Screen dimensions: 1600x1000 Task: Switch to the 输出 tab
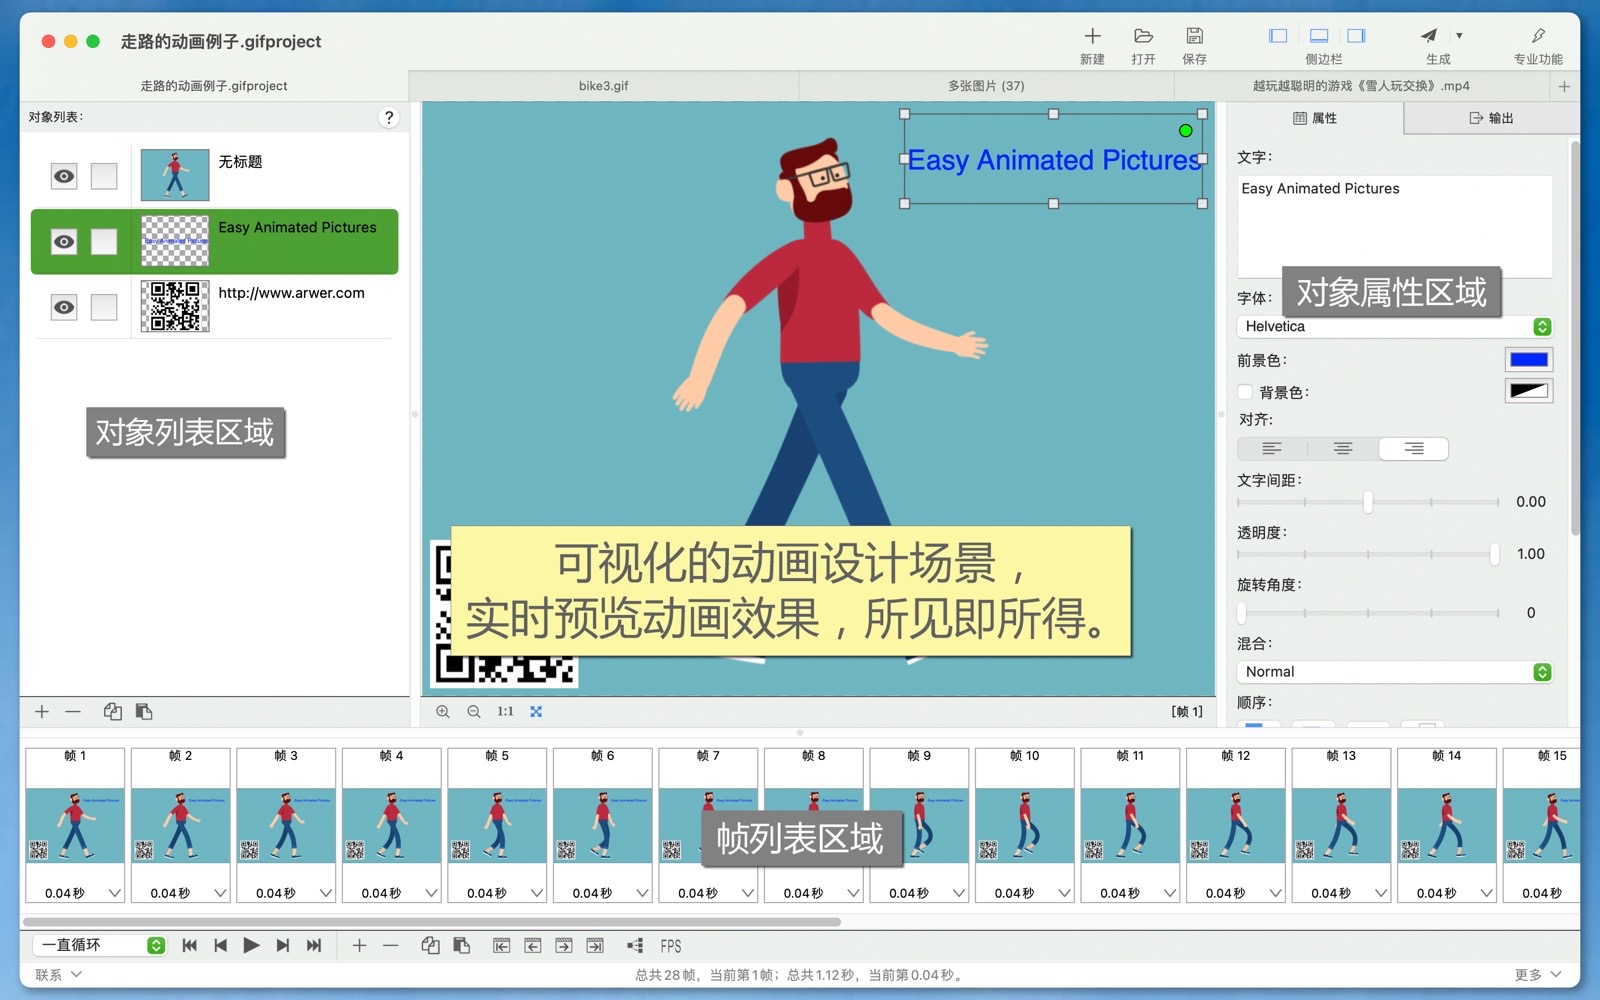pyautogui.click(x=1491, y=118)
